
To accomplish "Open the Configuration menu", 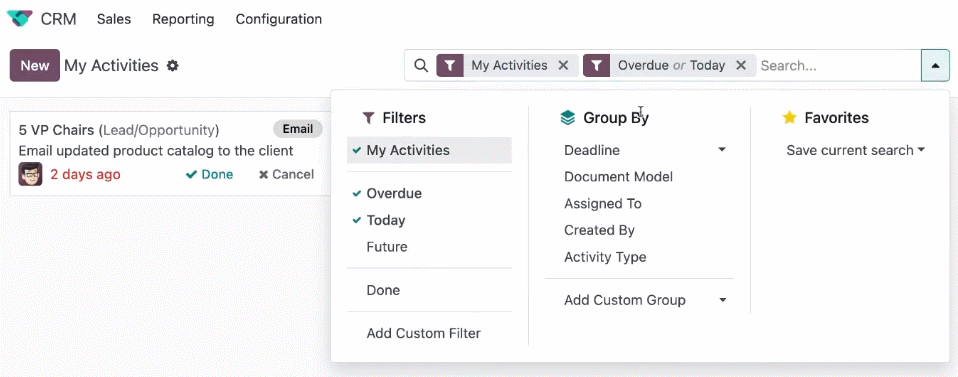I will tap(279, 19).
